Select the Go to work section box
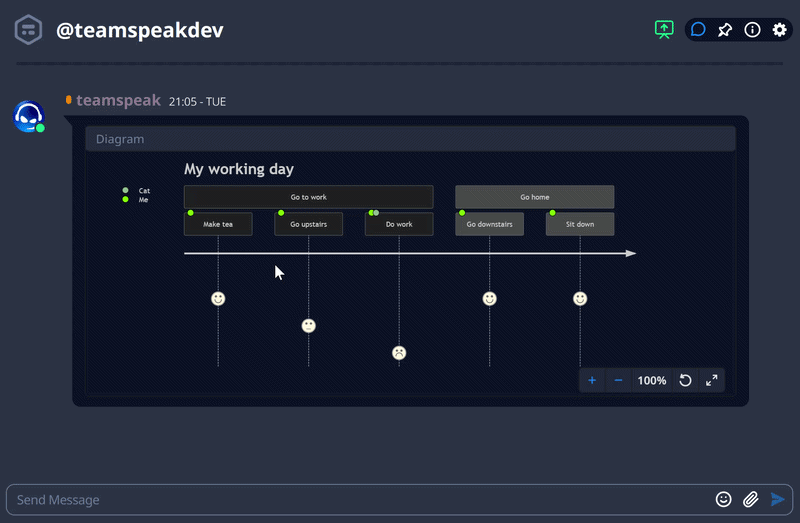This screenshot has width=800, height=523. pos(308,197)
